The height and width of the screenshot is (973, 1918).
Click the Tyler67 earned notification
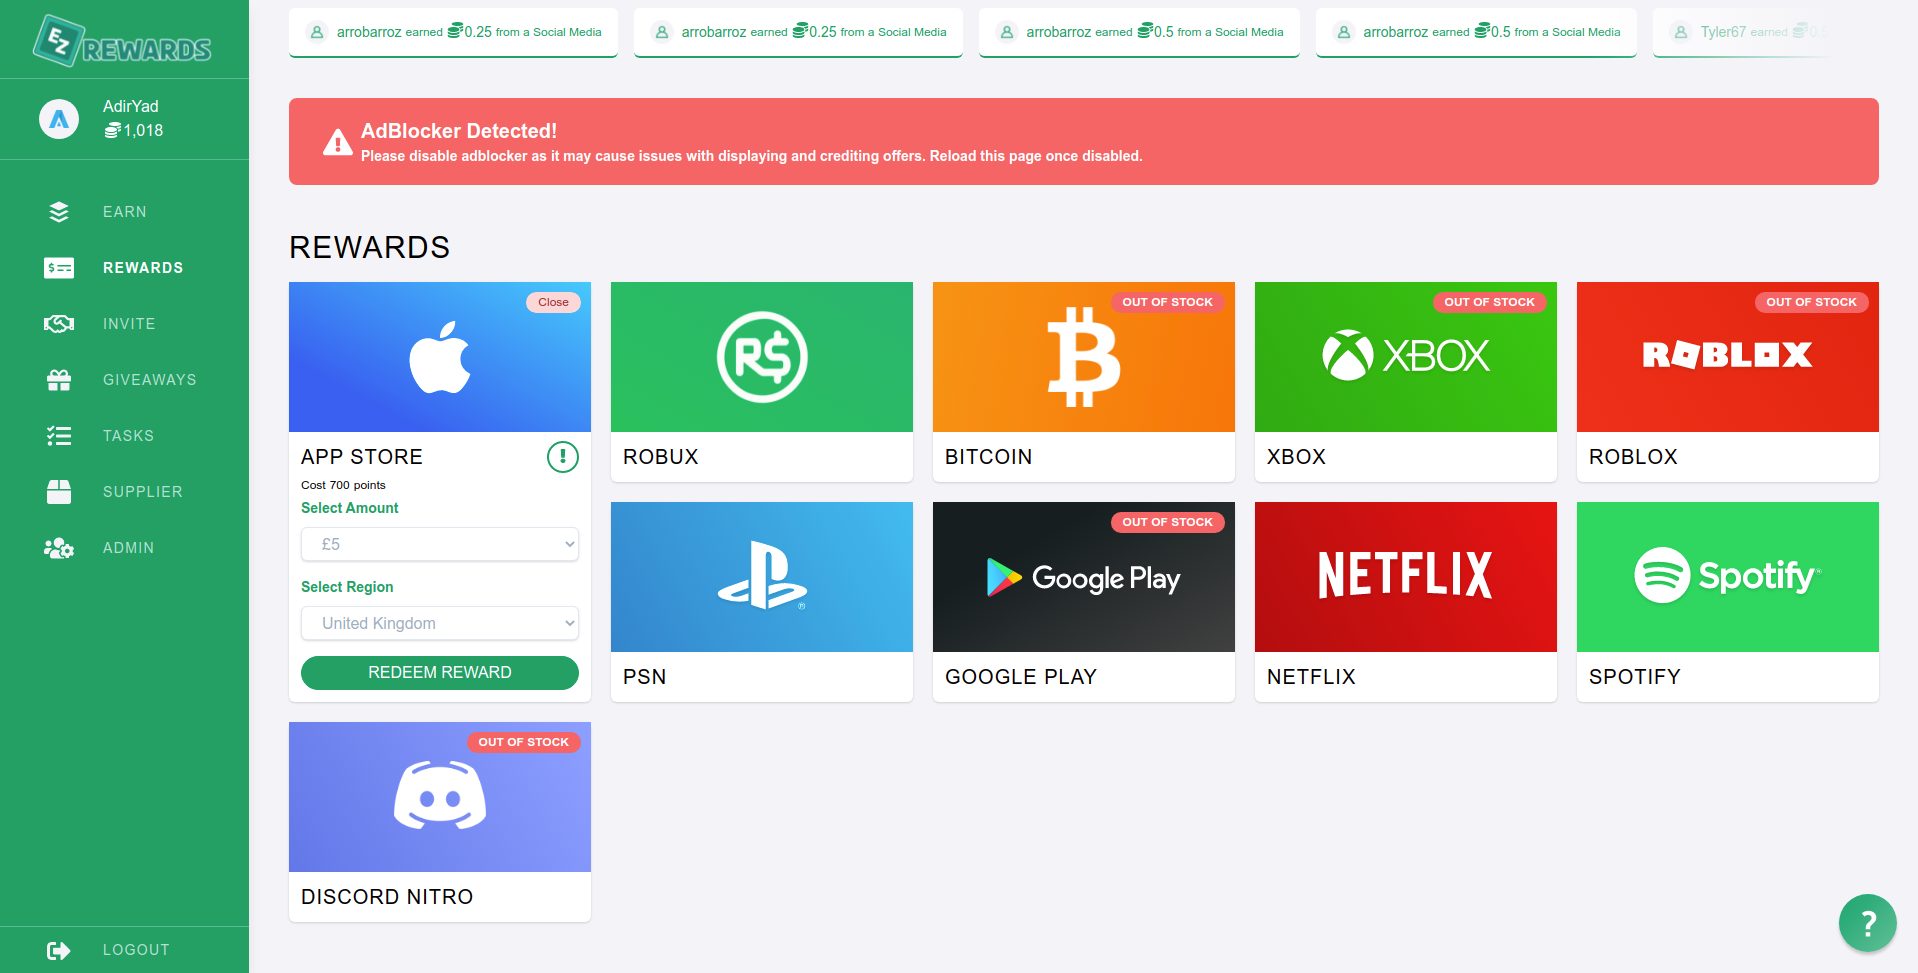(1745, 32)
